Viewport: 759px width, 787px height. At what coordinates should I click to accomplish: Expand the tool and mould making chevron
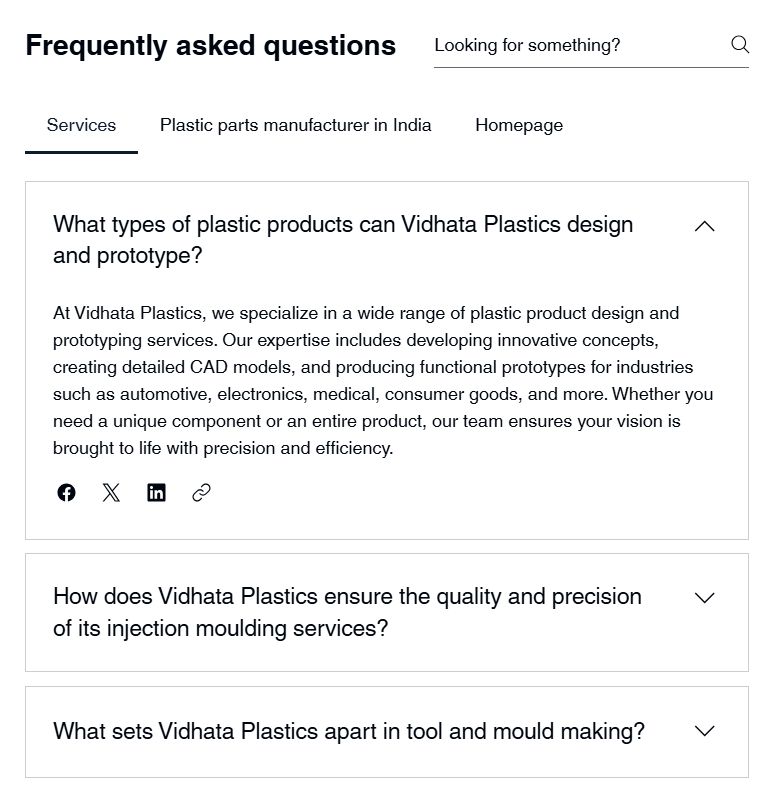[704, 731]
